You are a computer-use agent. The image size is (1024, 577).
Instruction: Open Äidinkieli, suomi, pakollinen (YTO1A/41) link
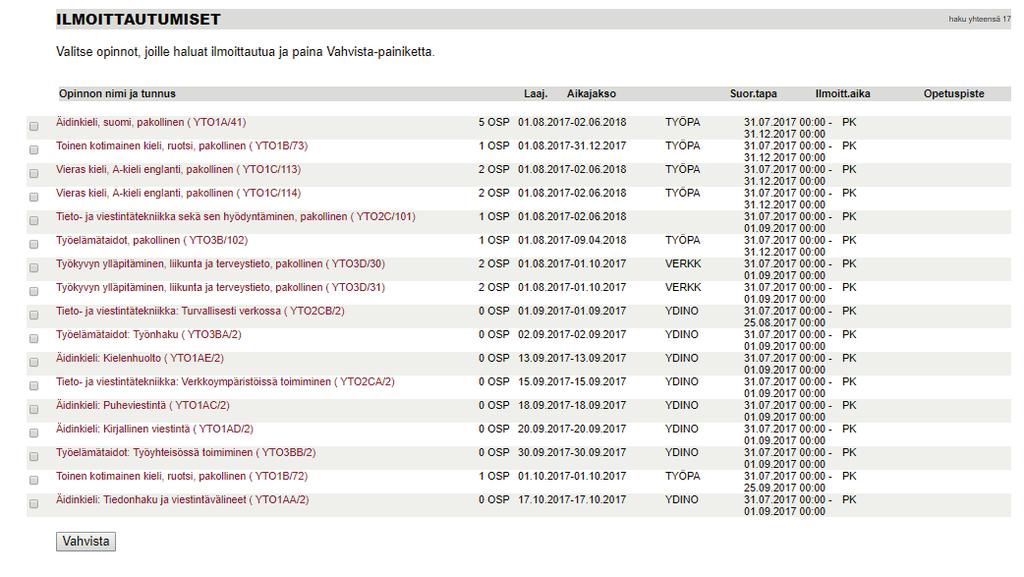(151, 122)
